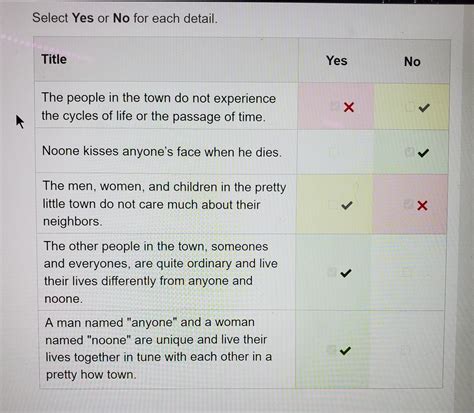
Task: Check No for neighbors statement row
Action: click(x=408, y=204)
